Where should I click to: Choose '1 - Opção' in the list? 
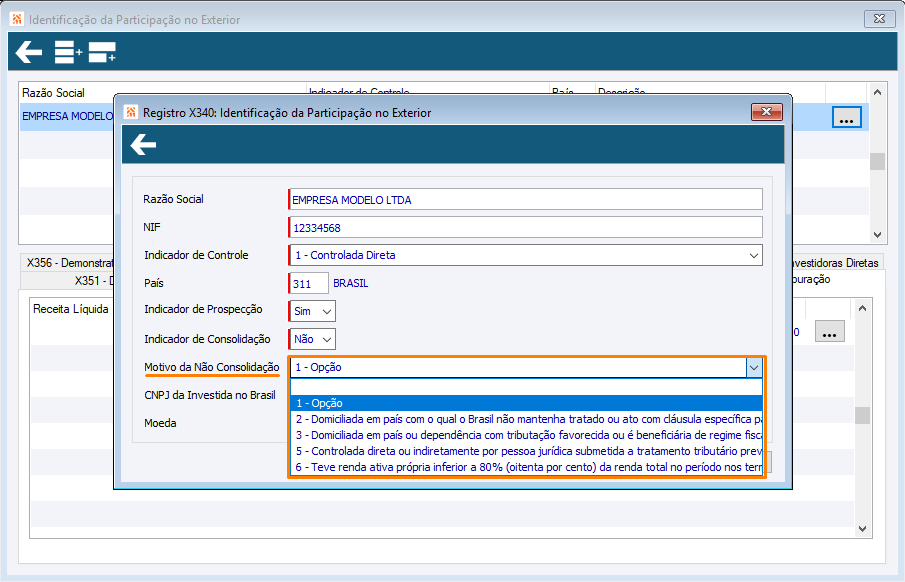tap(526, 403)
